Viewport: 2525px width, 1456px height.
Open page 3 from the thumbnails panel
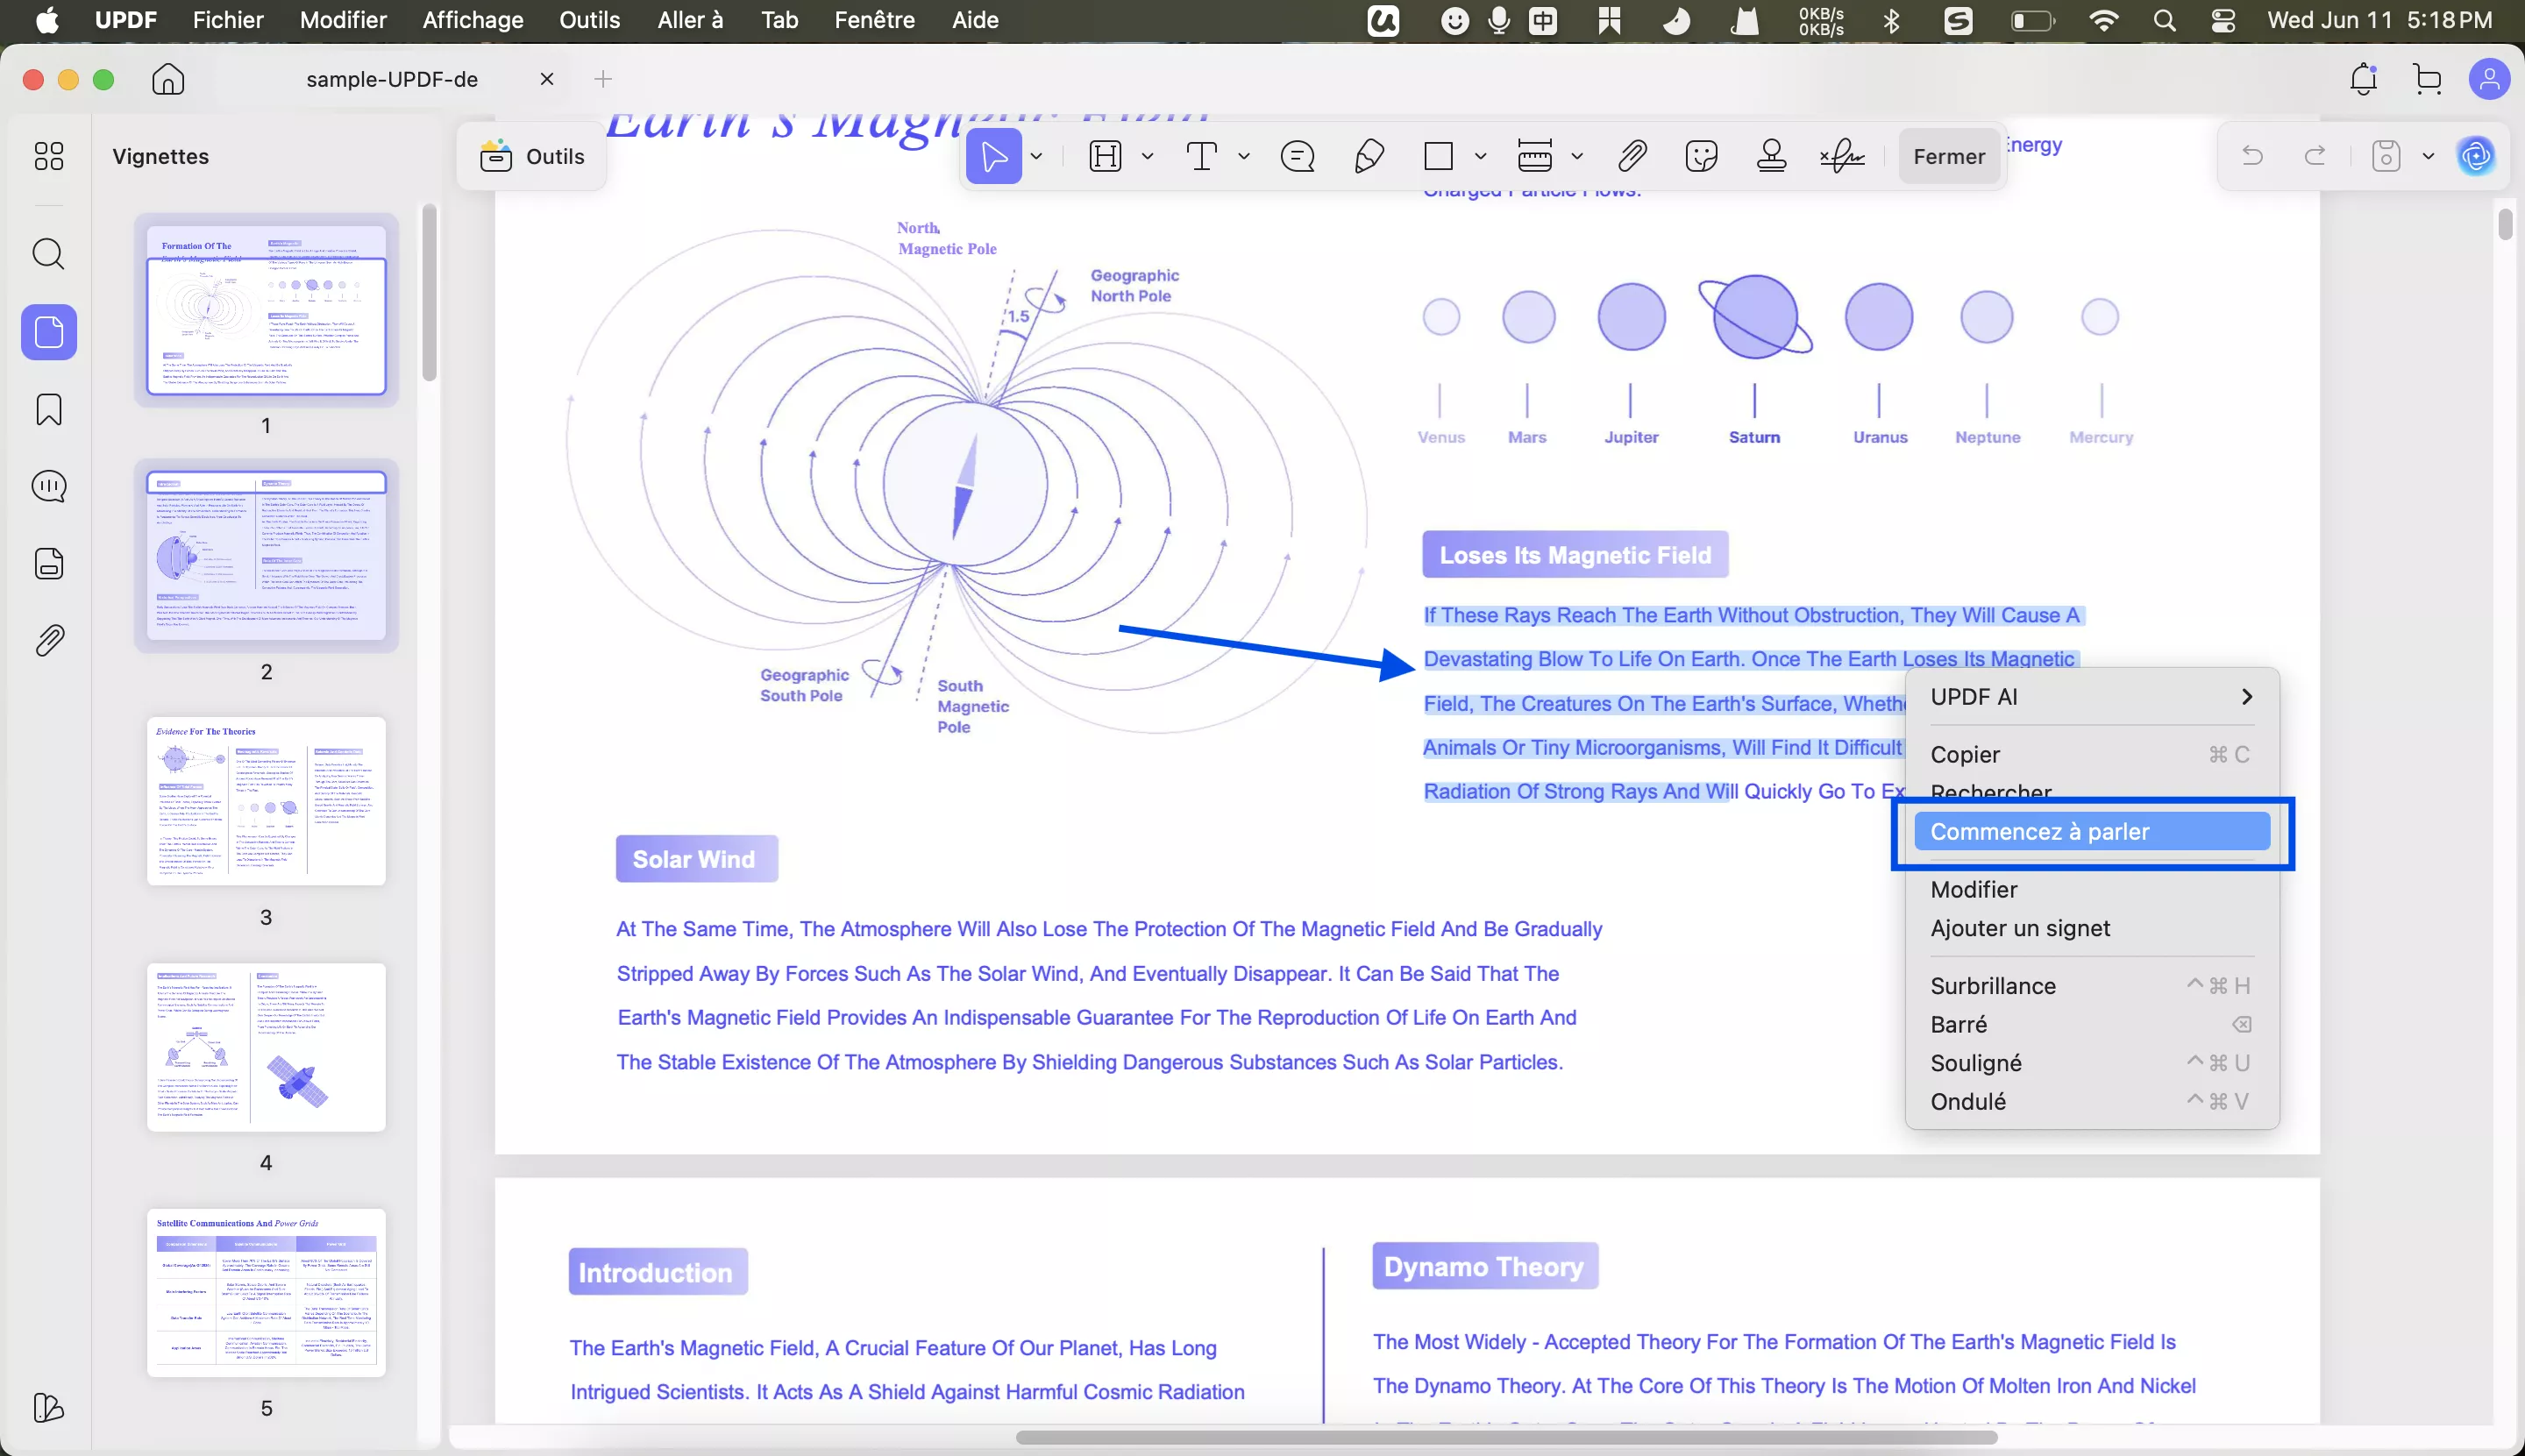point(266,800)
